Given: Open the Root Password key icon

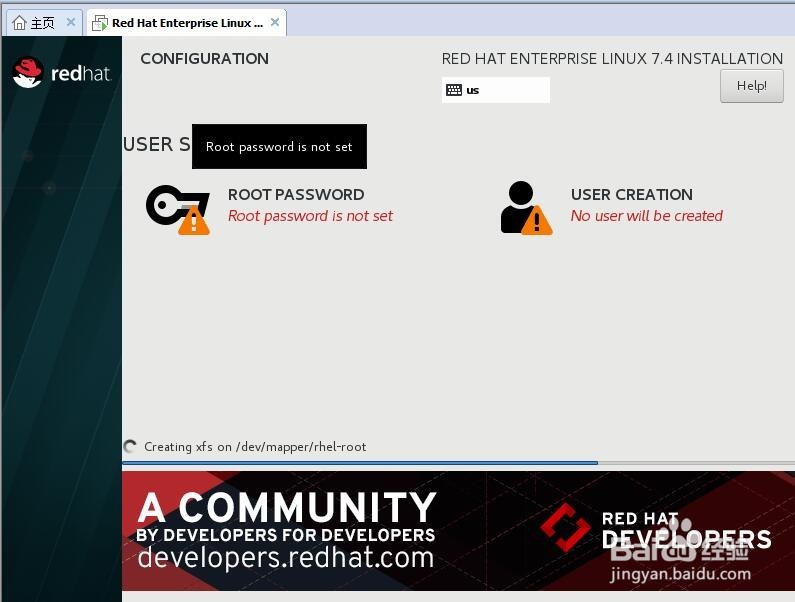Looking at the screenshot, I should click(x=178, y=209).
